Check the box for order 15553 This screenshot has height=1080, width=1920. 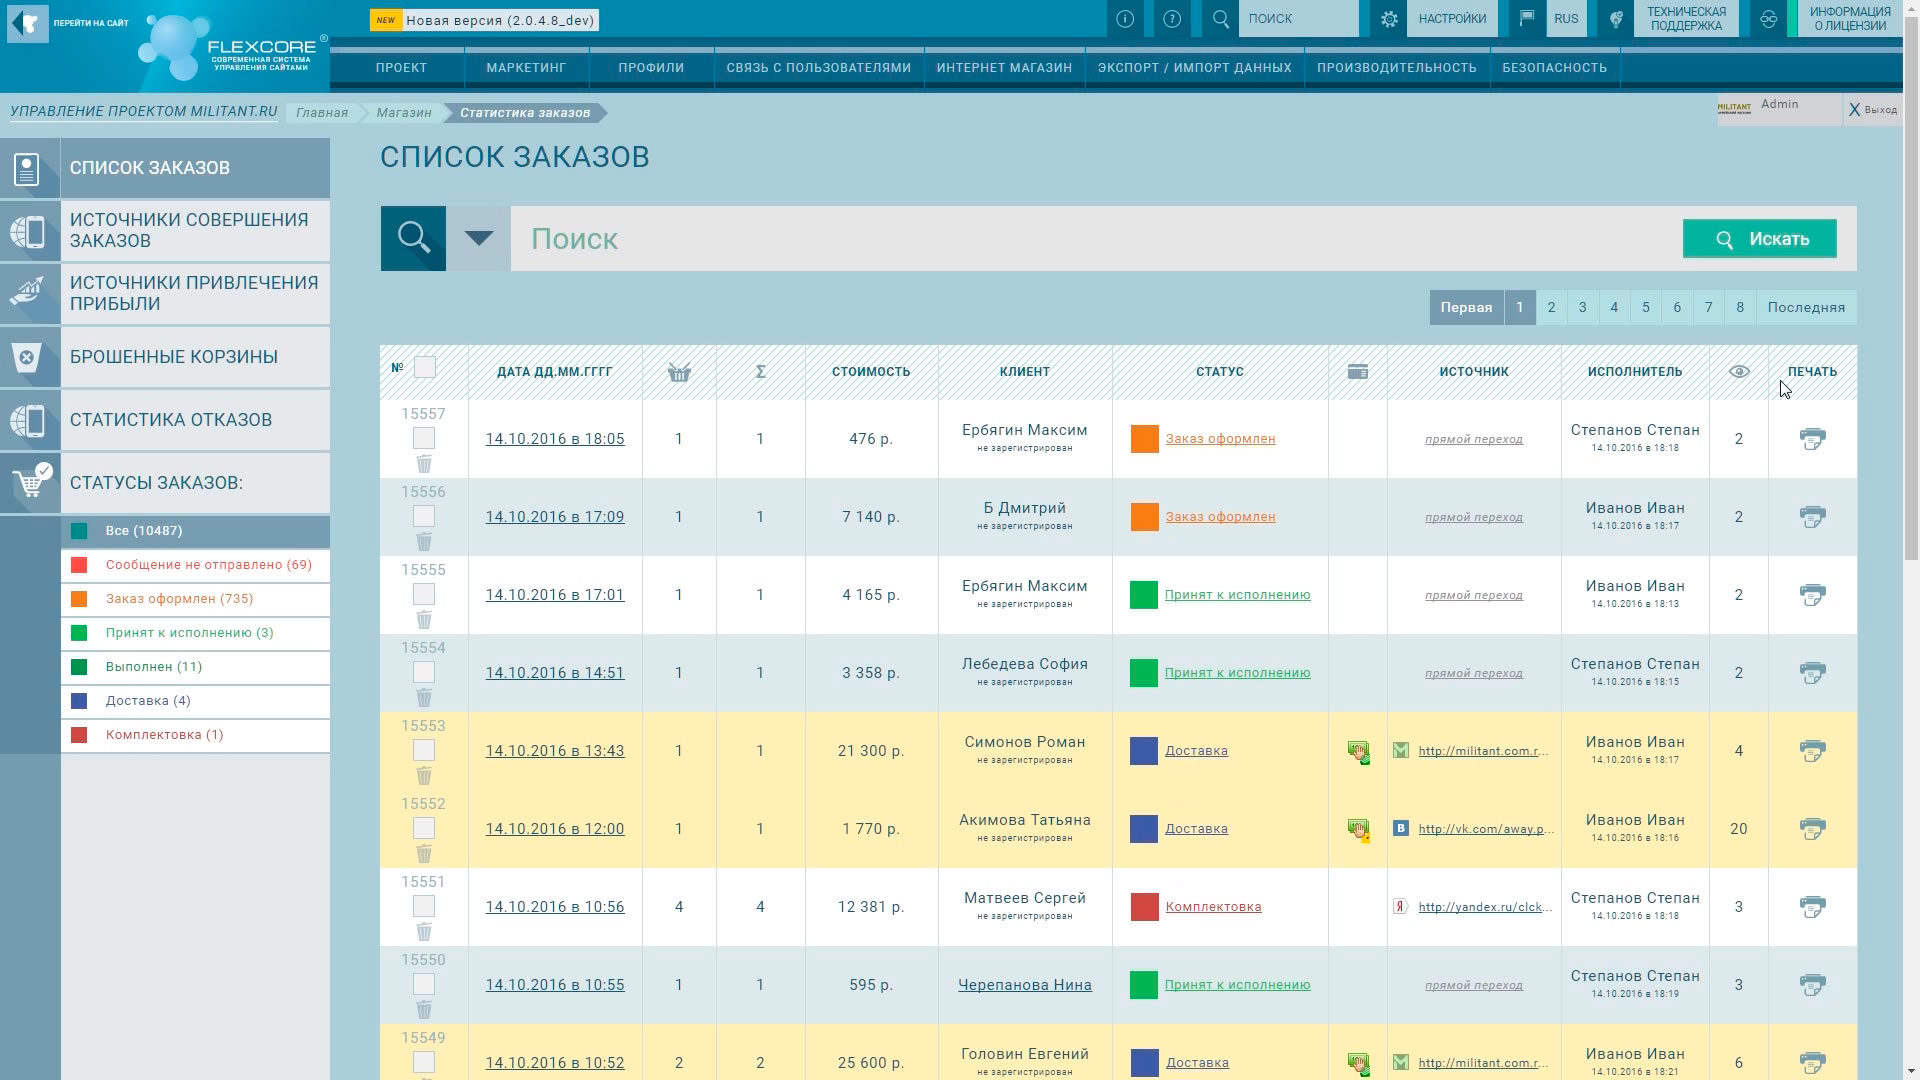point(424,750)
